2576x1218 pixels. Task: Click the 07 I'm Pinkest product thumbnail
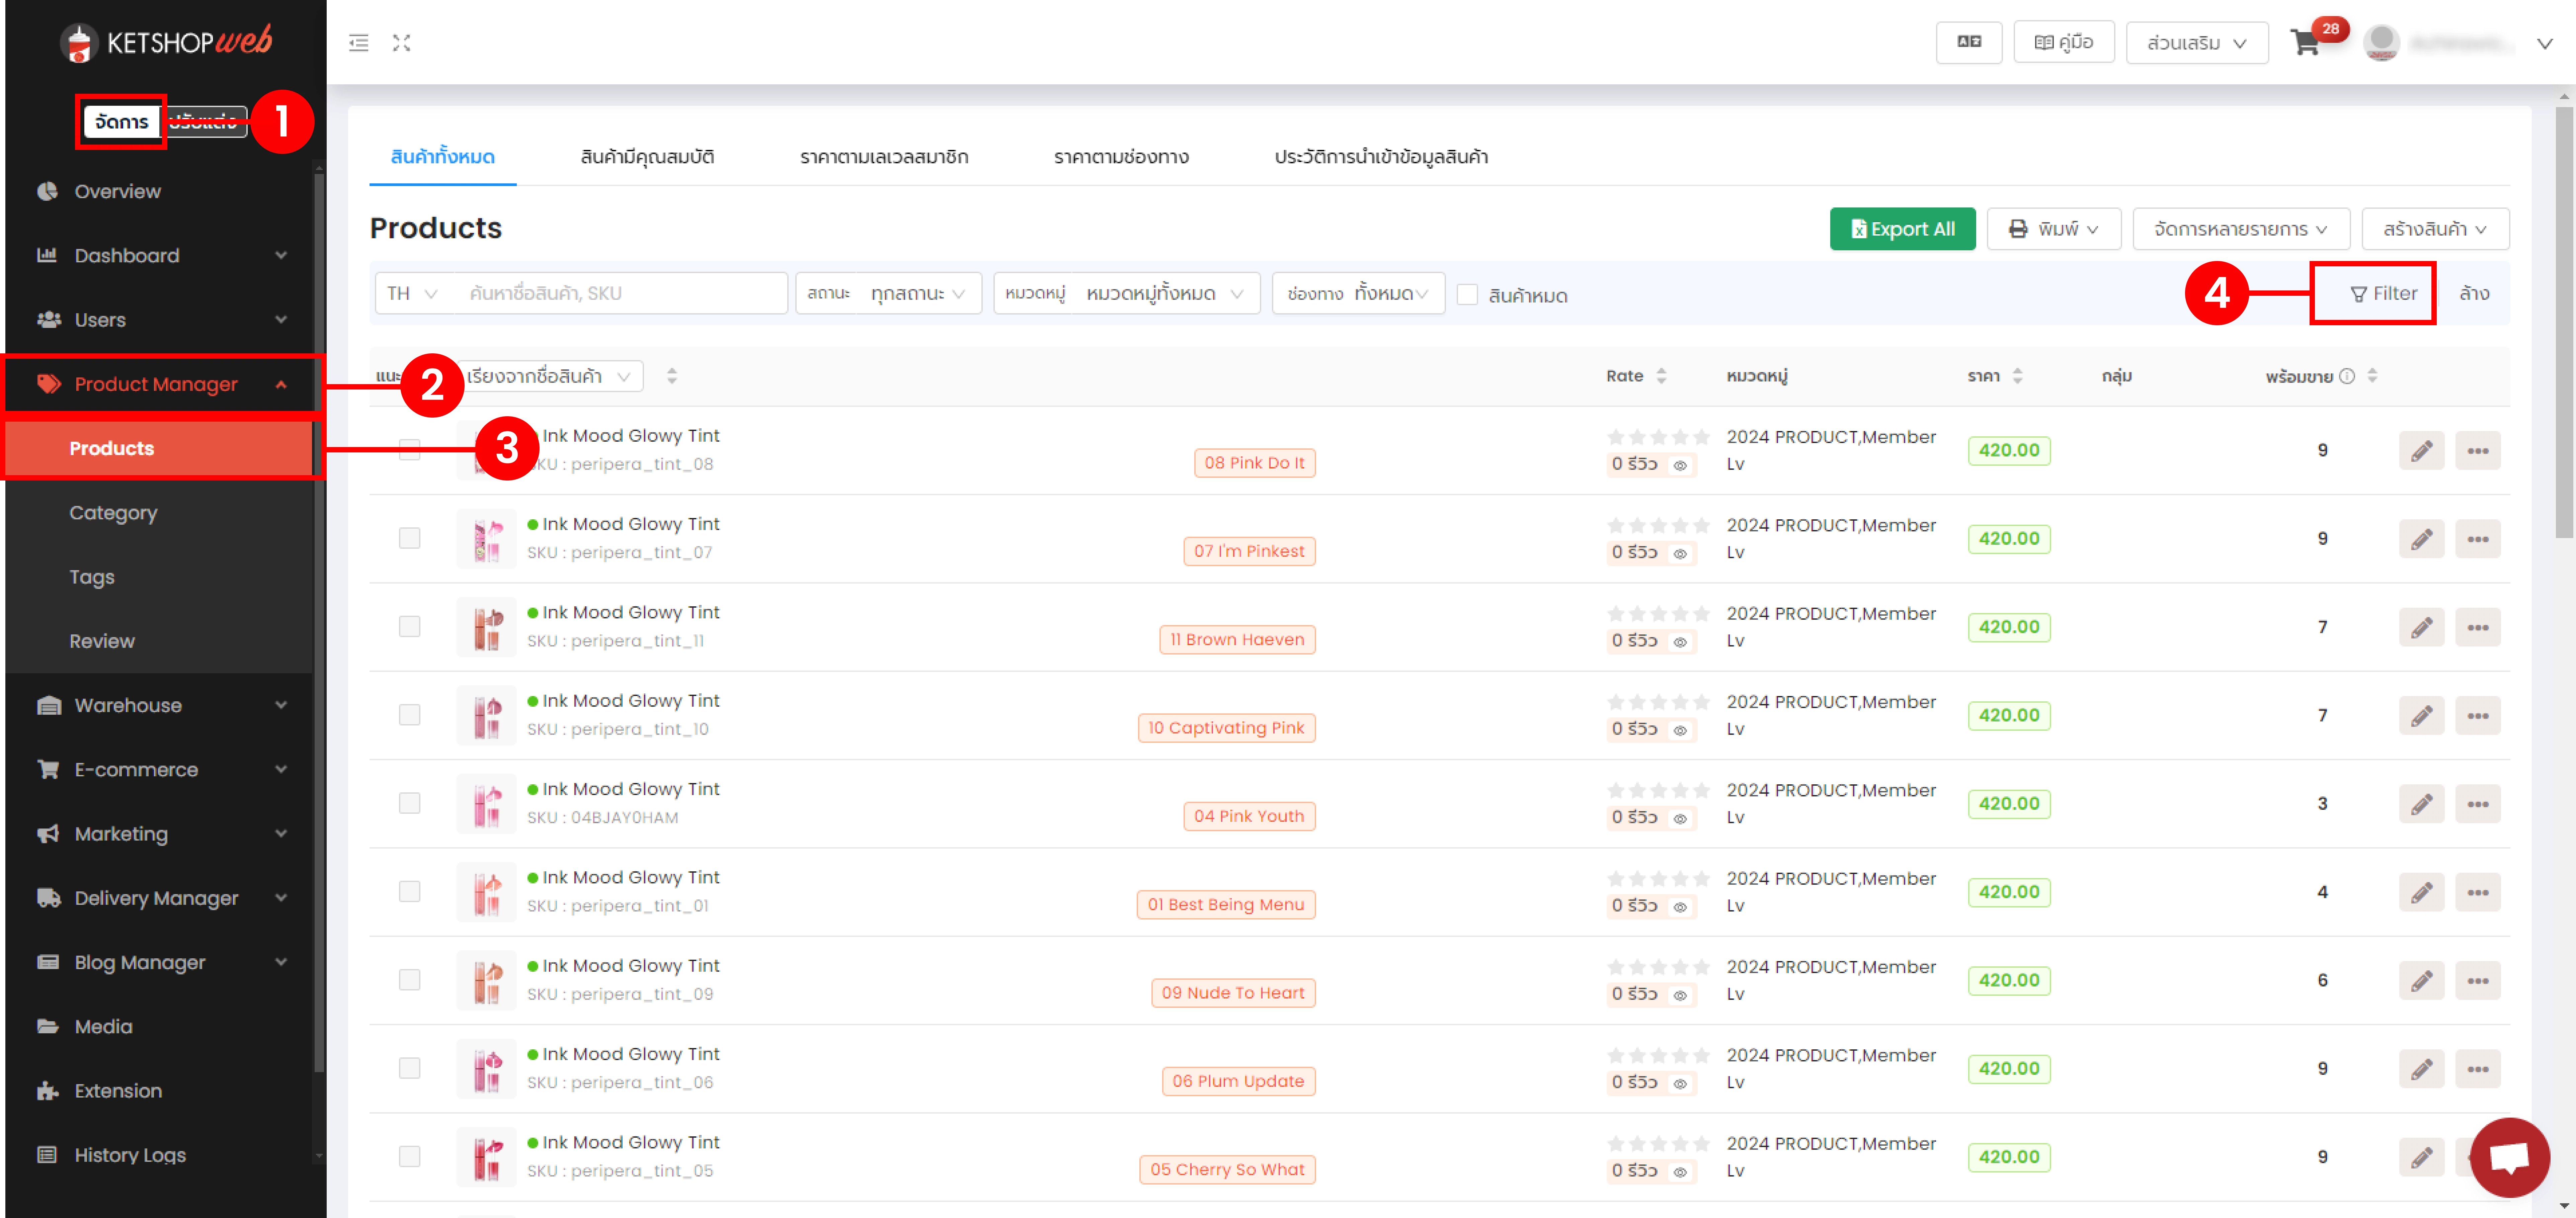[487, 539]
